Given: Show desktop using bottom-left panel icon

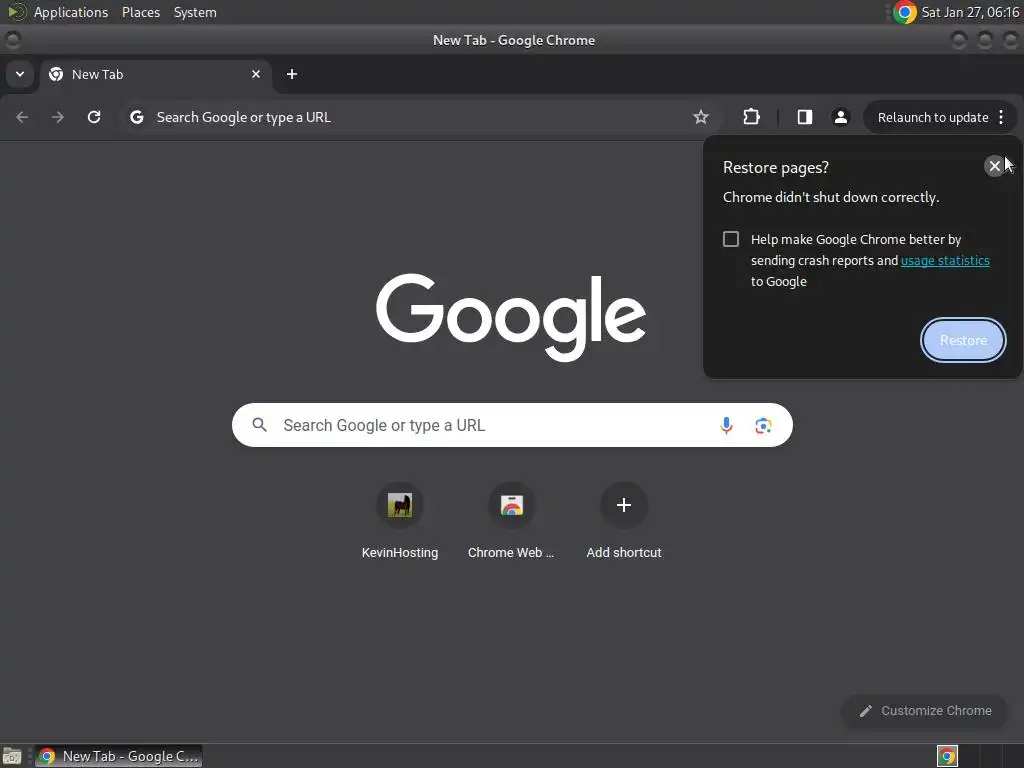Looking at the screenshot, I should click(x=12, y=756).
